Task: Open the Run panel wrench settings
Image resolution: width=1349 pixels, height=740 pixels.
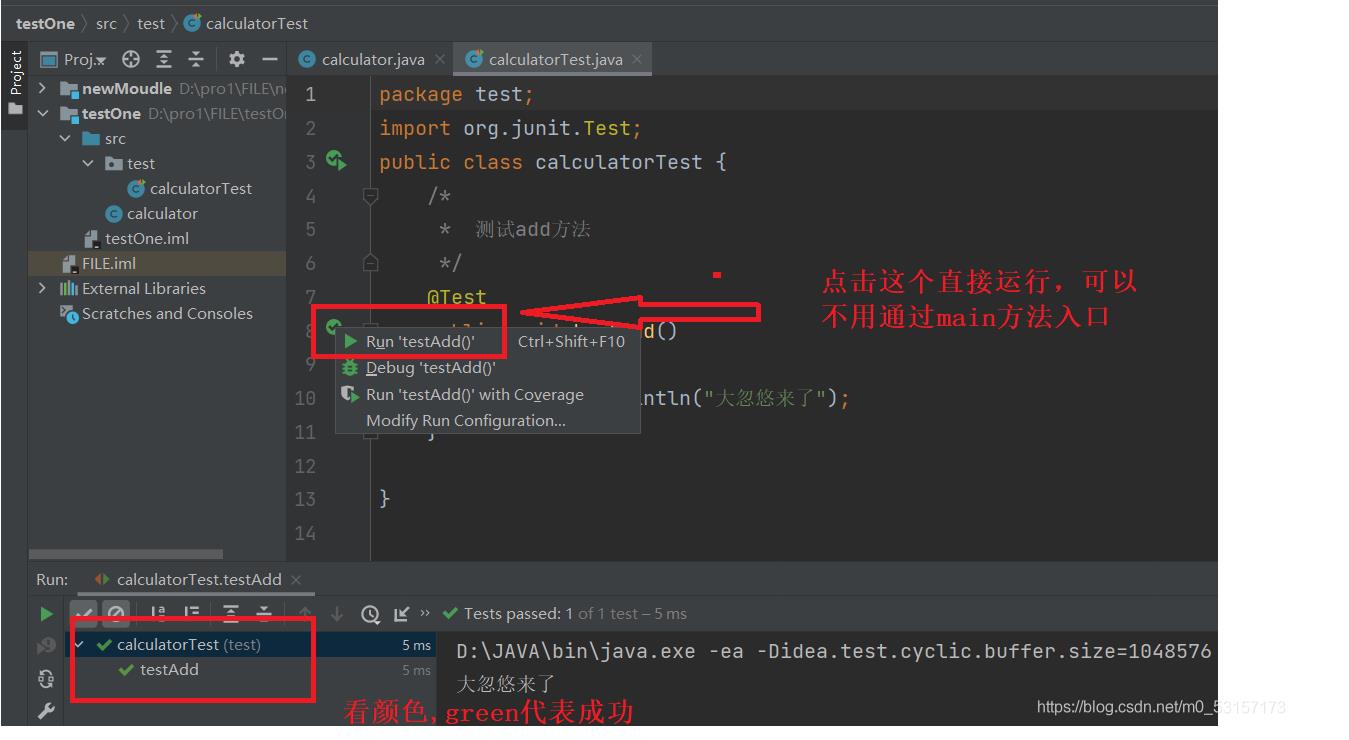Action: [46, 711]
